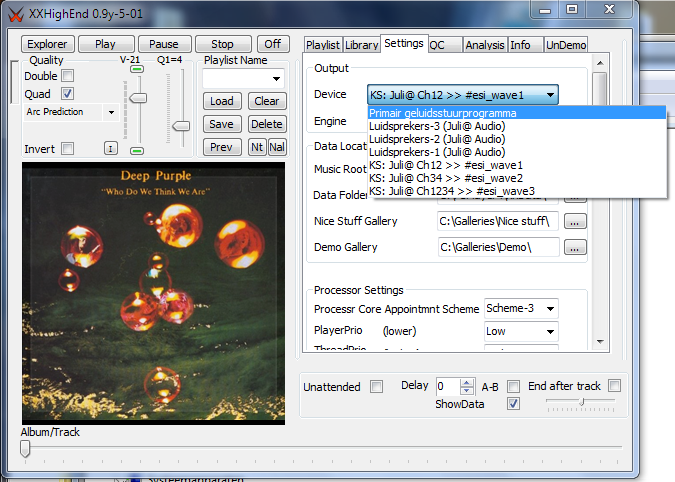Uncheck the Quad quality checkbox
This screenshot has height=482, width=675.
68,93
